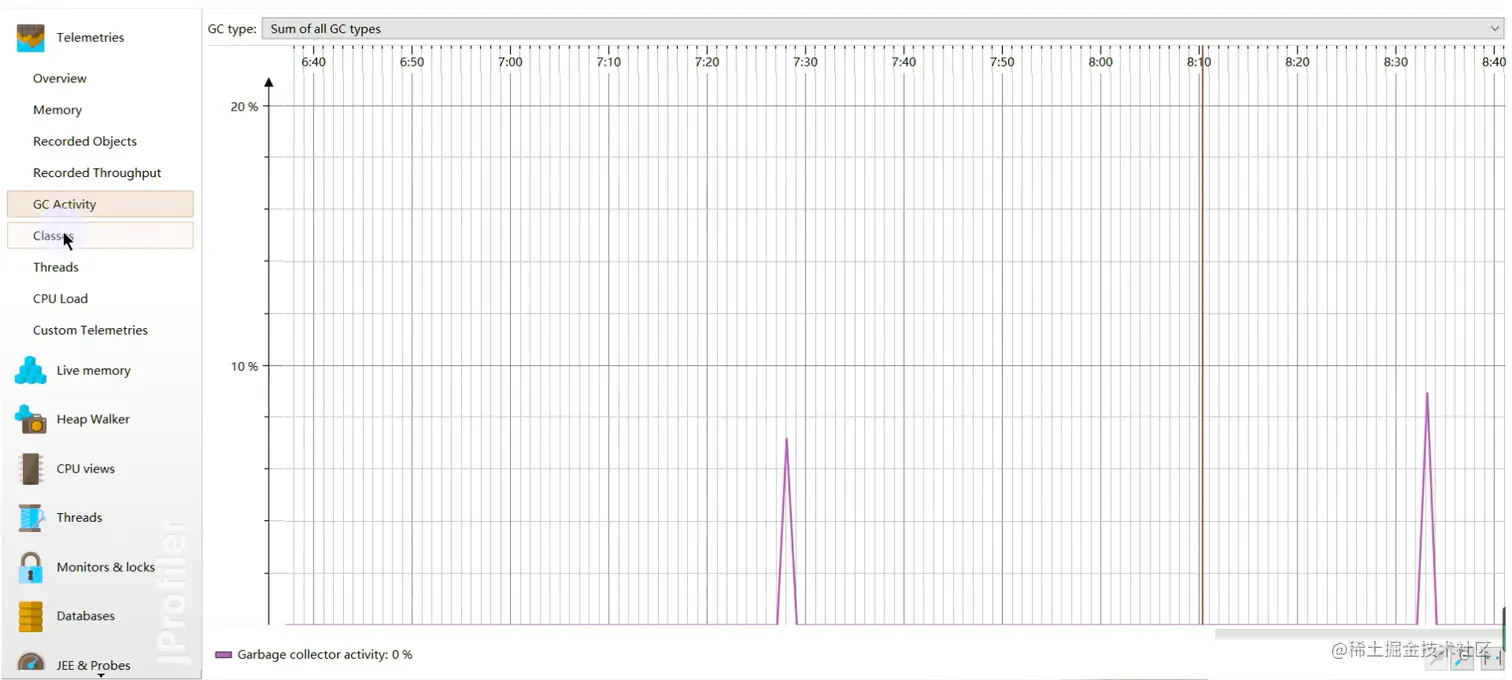
Task: Open the Heap Walker section label
Action: point(93,419)
